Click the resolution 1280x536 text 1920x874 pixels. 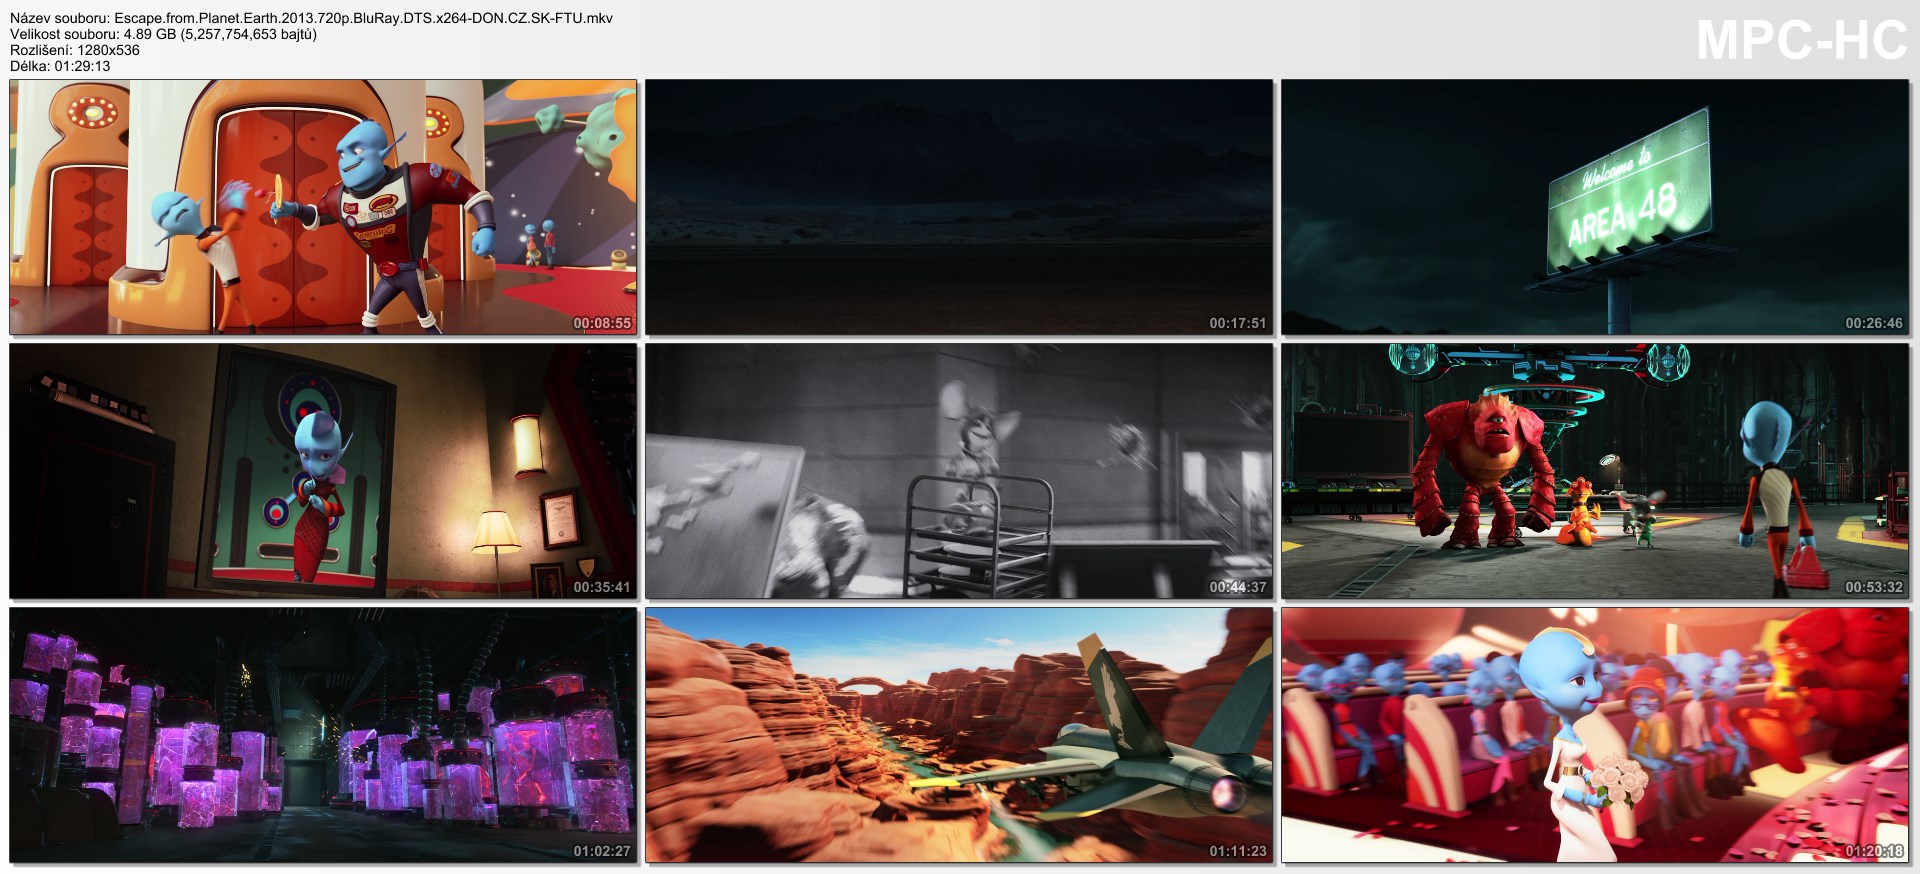(x=75, y=50)
